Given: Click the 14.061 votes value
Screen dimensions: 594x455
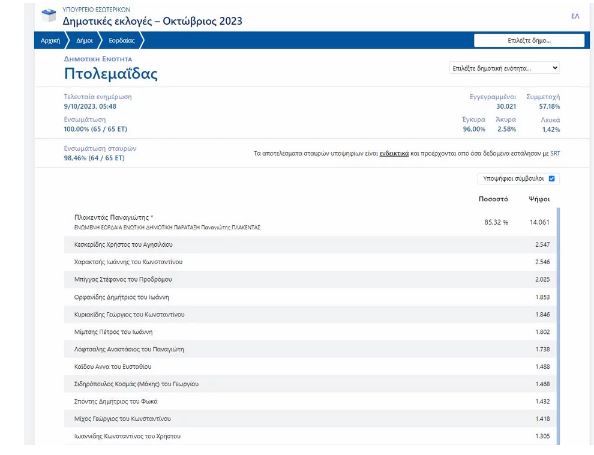Looking at the screenshot, I should pyautogui.click(x=539, y=222).
